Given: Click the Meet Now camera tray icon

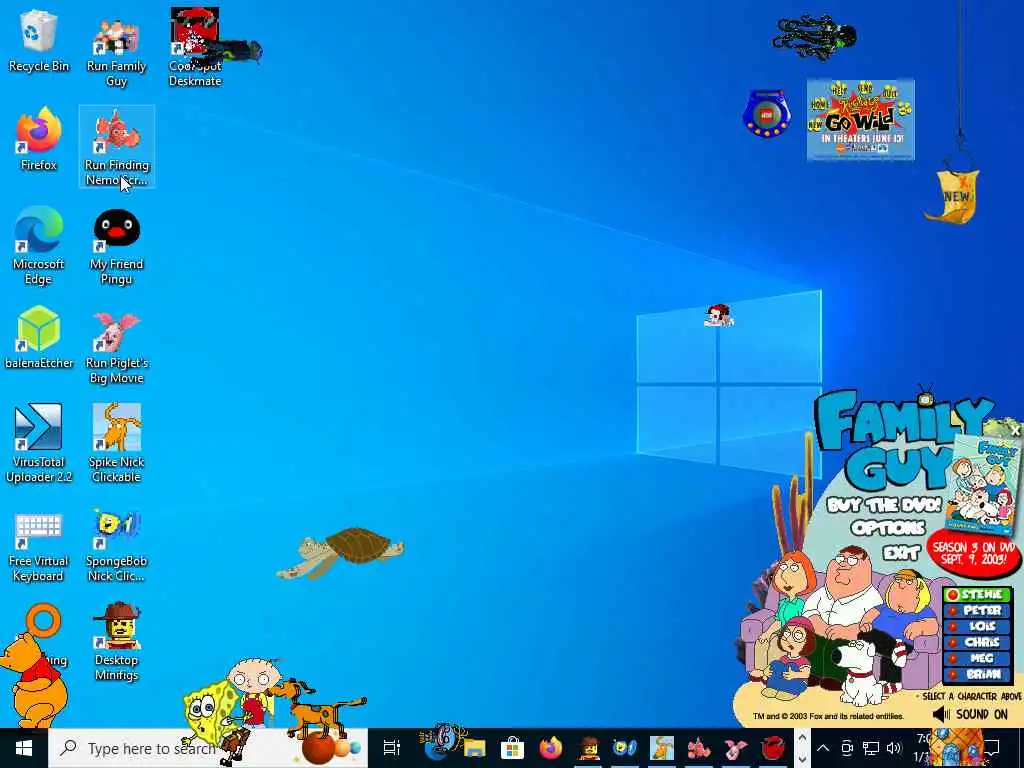Looking at the screenshot, I should click(847, 748).
